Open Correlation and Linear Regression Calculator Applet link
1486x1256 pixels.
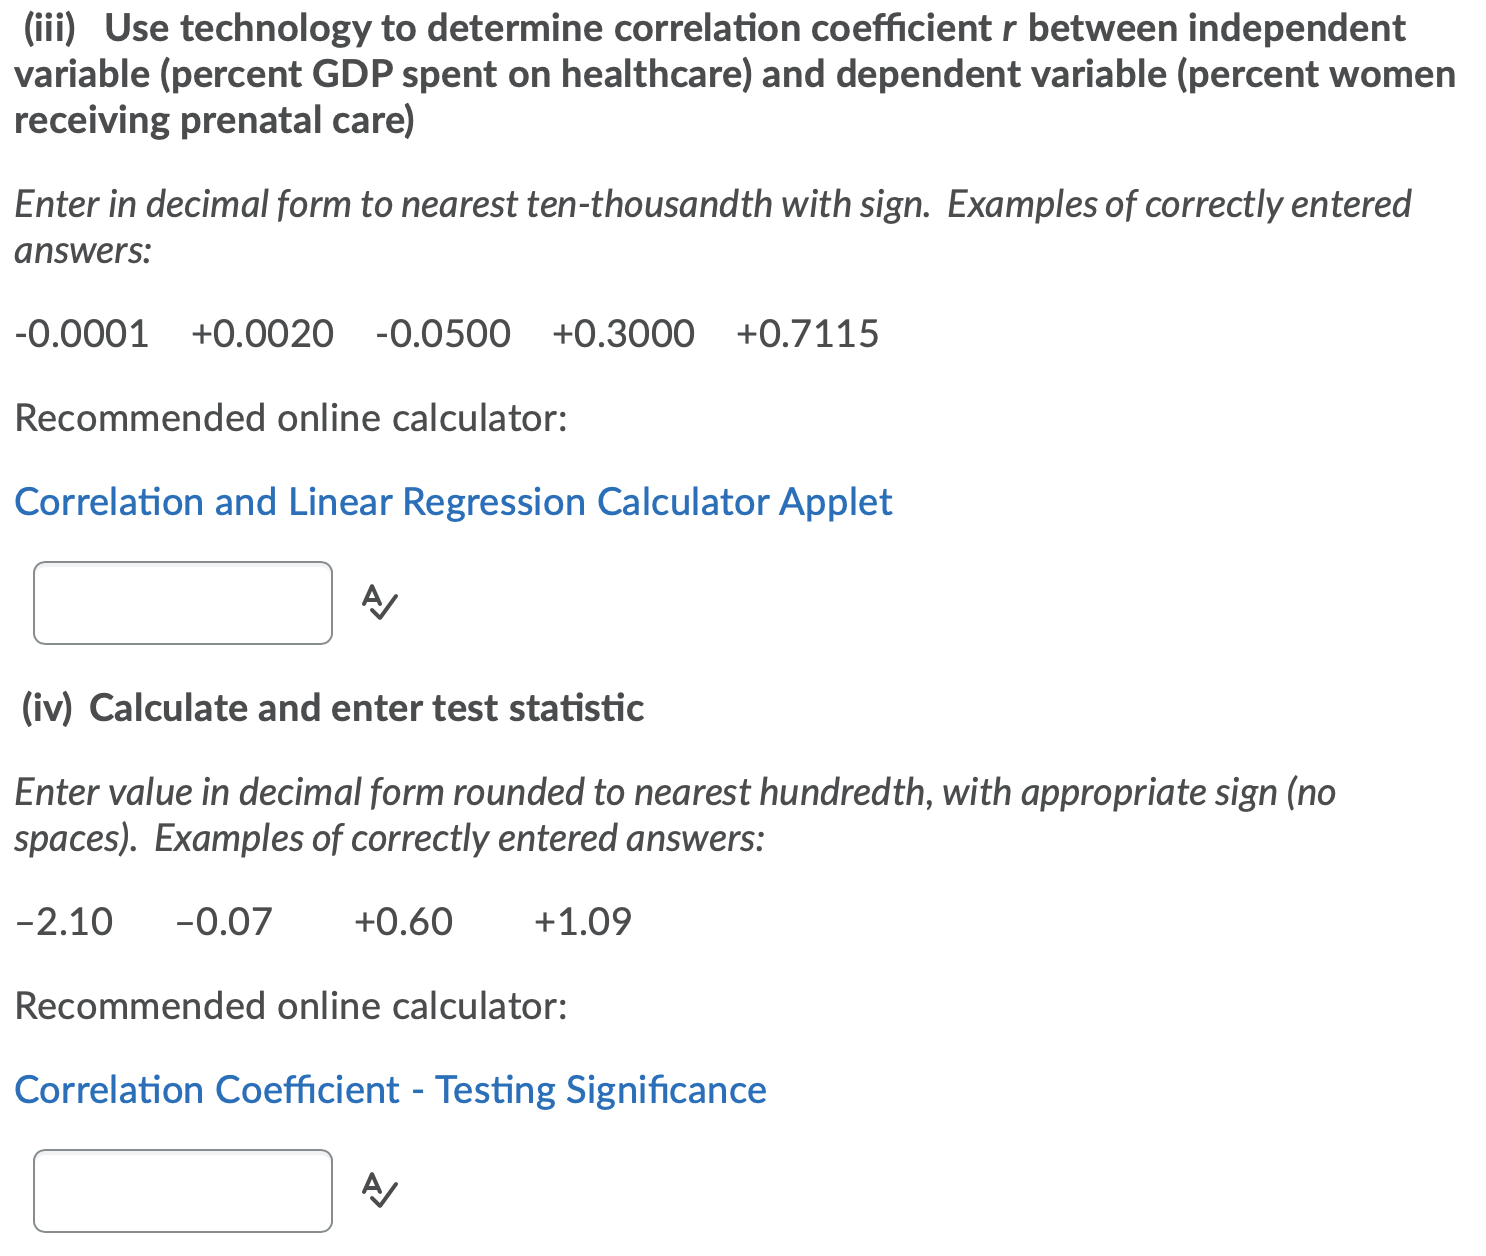pos(453,502)
